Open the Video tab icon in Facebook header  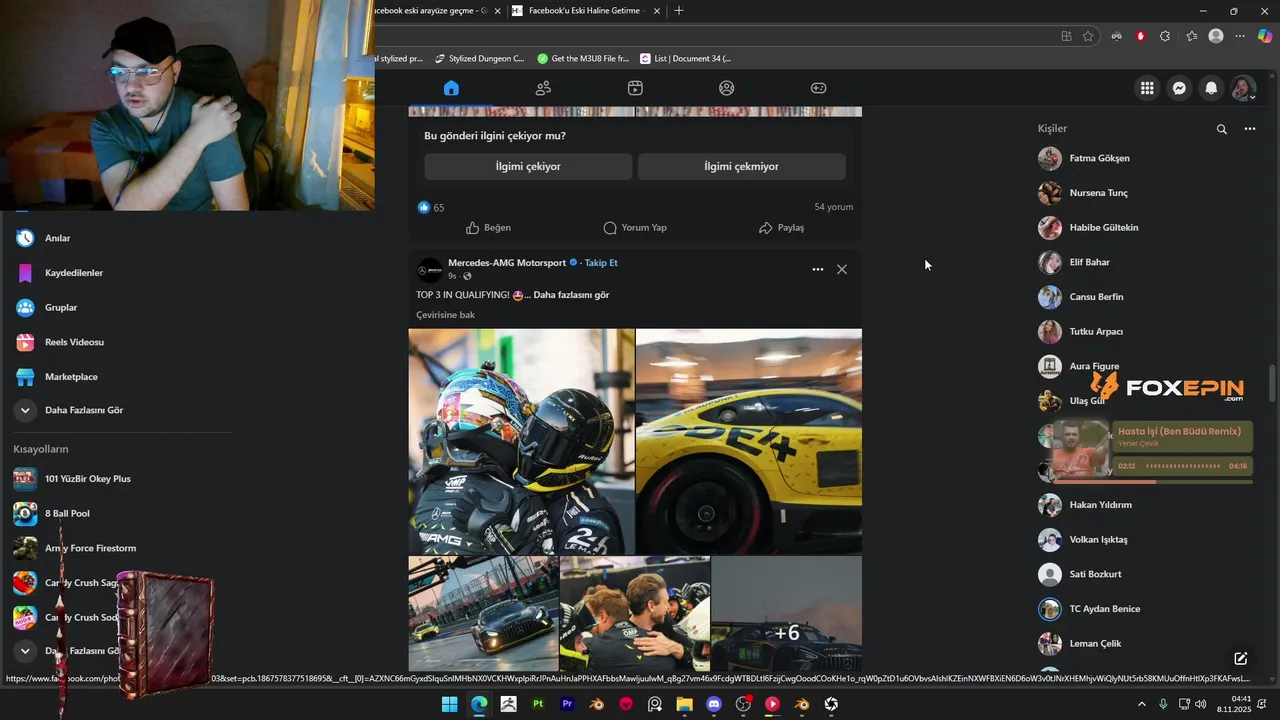635,88
